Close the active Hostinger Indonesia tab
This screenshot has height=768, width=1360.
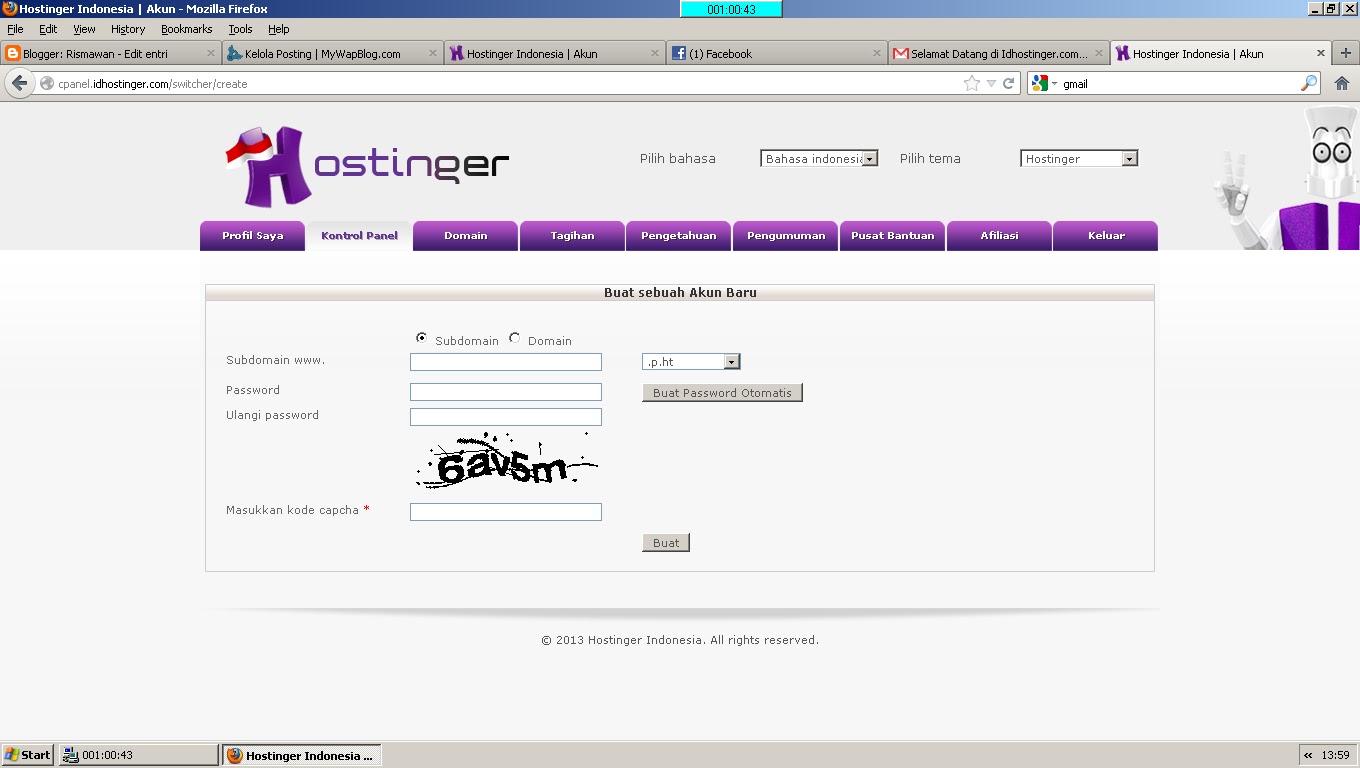1320,53
